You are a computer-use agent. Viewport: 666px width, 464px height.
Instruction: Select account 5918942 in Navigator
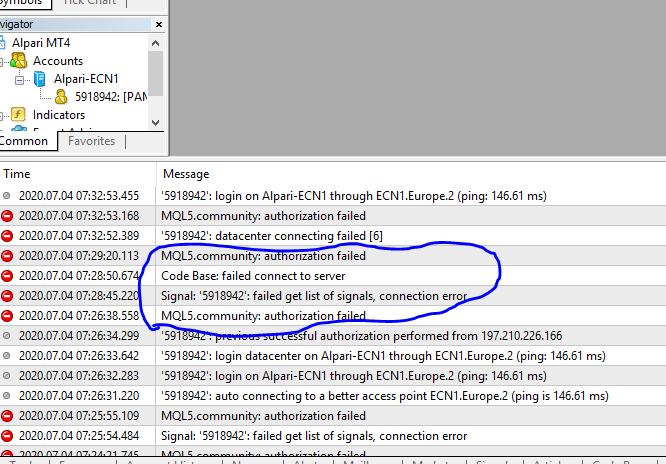coord(111,97)
